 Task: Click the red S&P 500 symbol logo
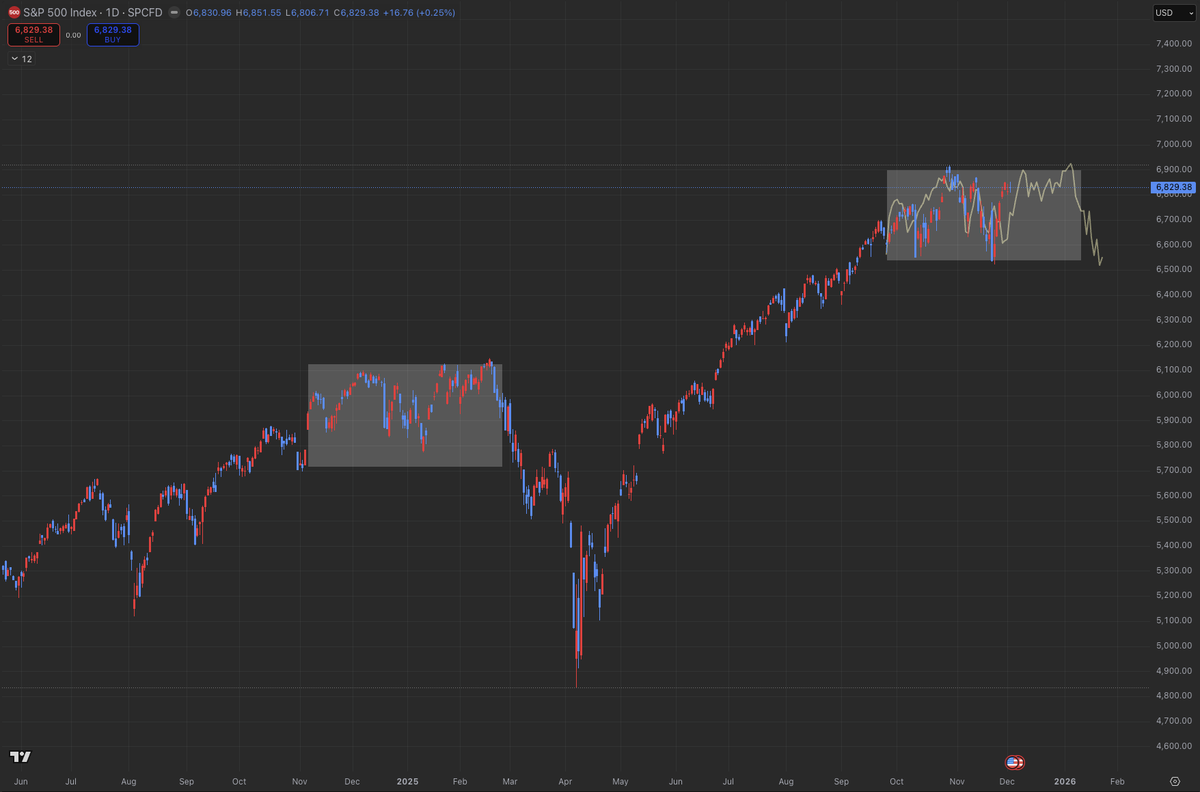pyautogui.click(x=14, y=12)
